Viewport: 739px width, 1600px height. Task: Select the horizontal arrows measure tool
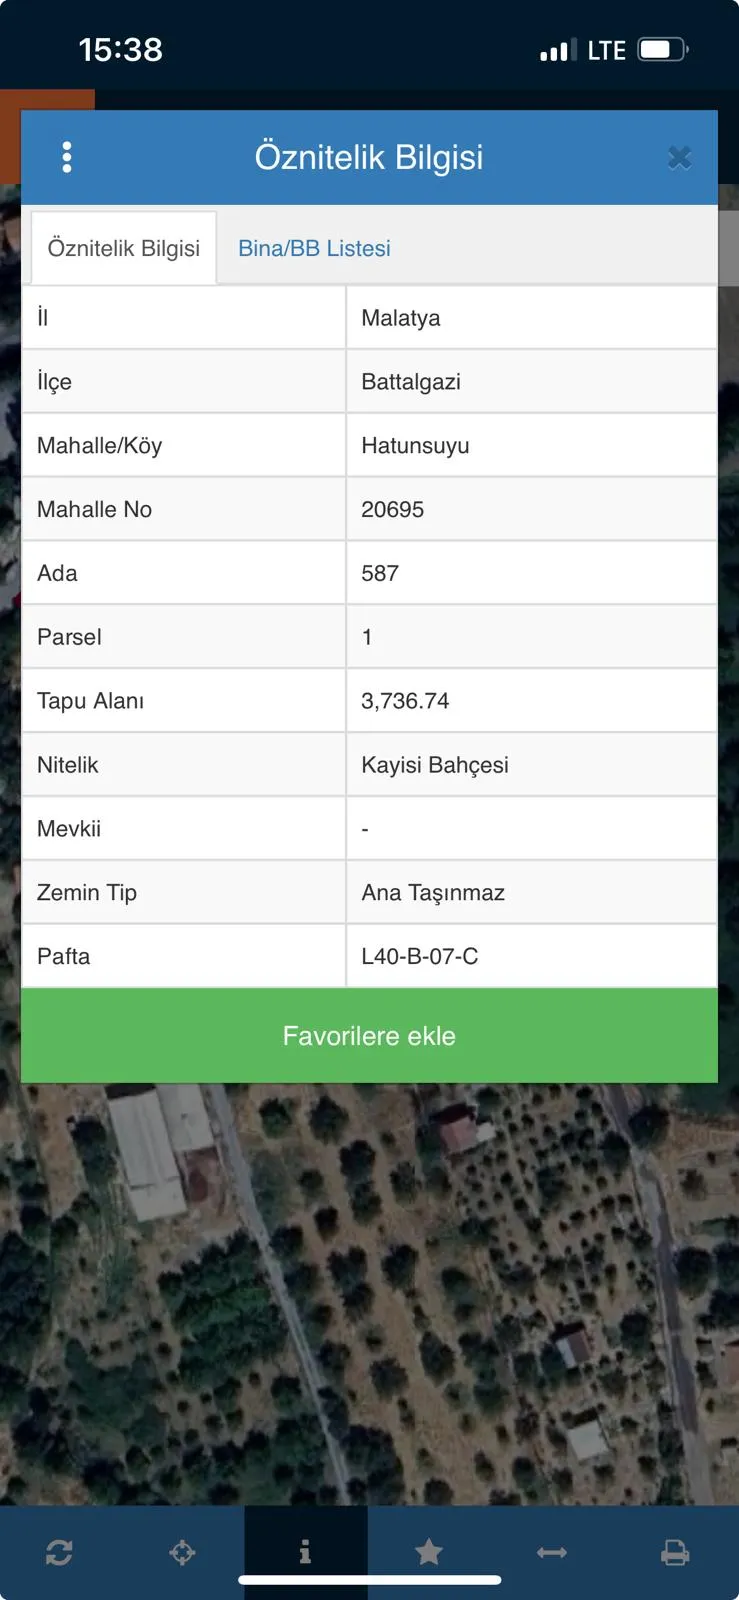[x=552, y=1552]
